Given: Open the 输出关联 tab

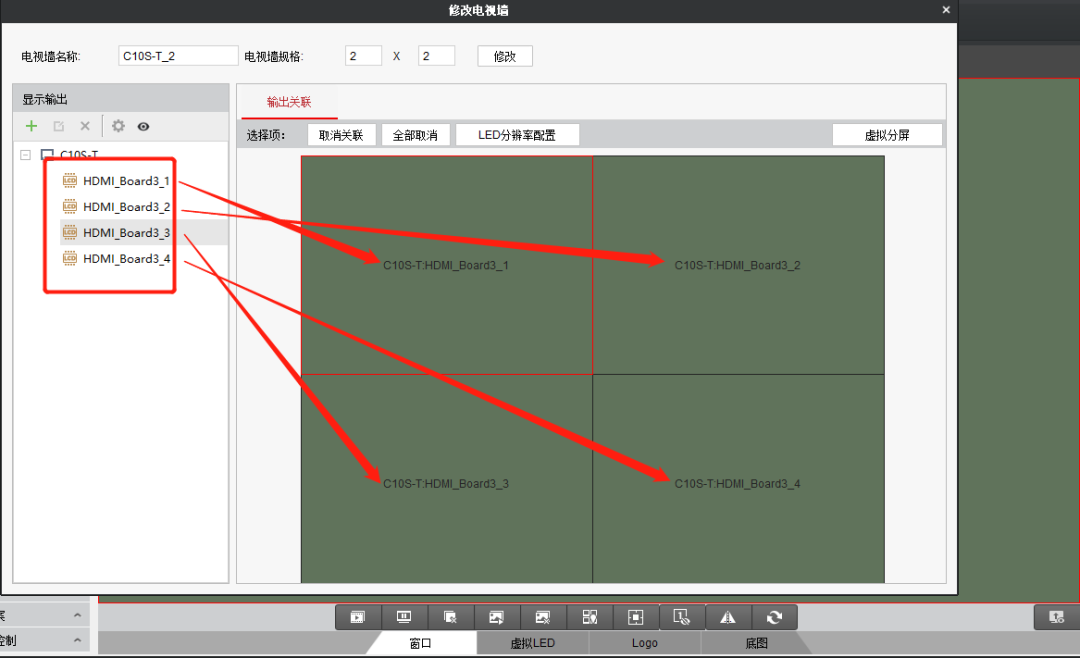Looking at the screenshot, I should (x=289, y=102).
